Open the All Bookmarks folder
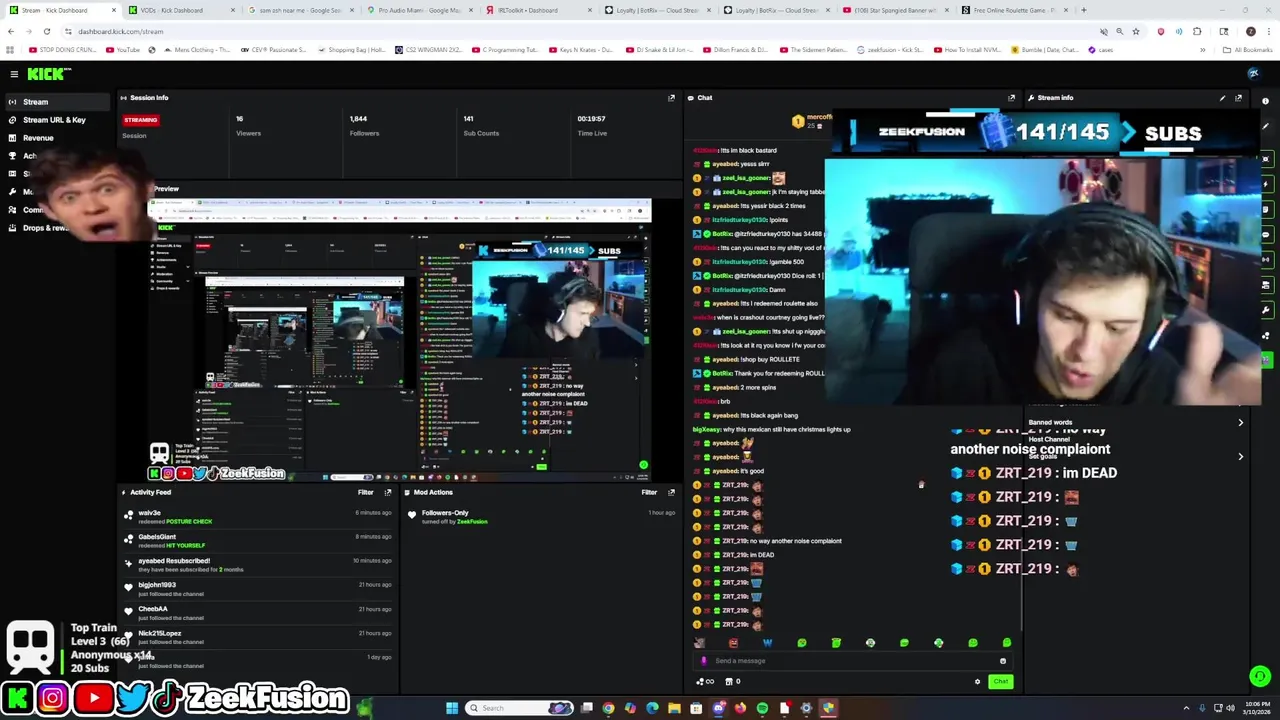Viewport: 1280px width, 720px height. tap(1248, 49)
